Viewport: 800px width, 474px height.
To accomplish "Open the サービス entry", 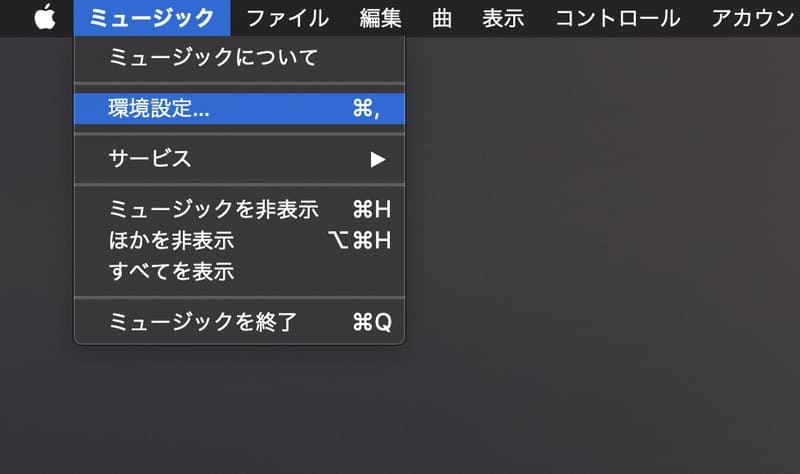I will (239, 159).
